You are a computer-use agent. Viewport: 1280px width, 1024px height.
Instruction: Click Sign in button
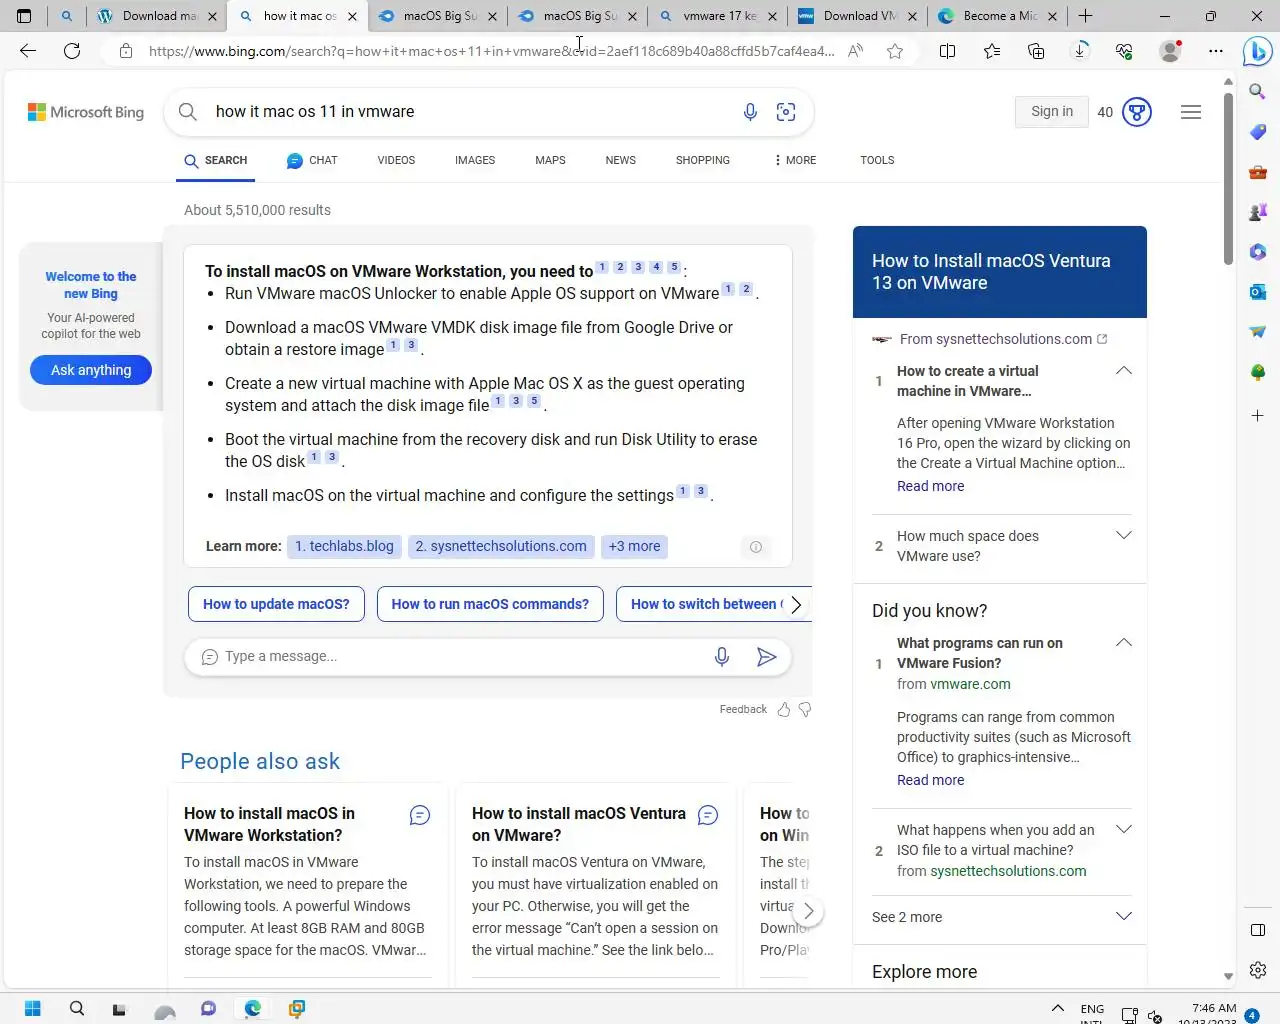pos(1052,112)
